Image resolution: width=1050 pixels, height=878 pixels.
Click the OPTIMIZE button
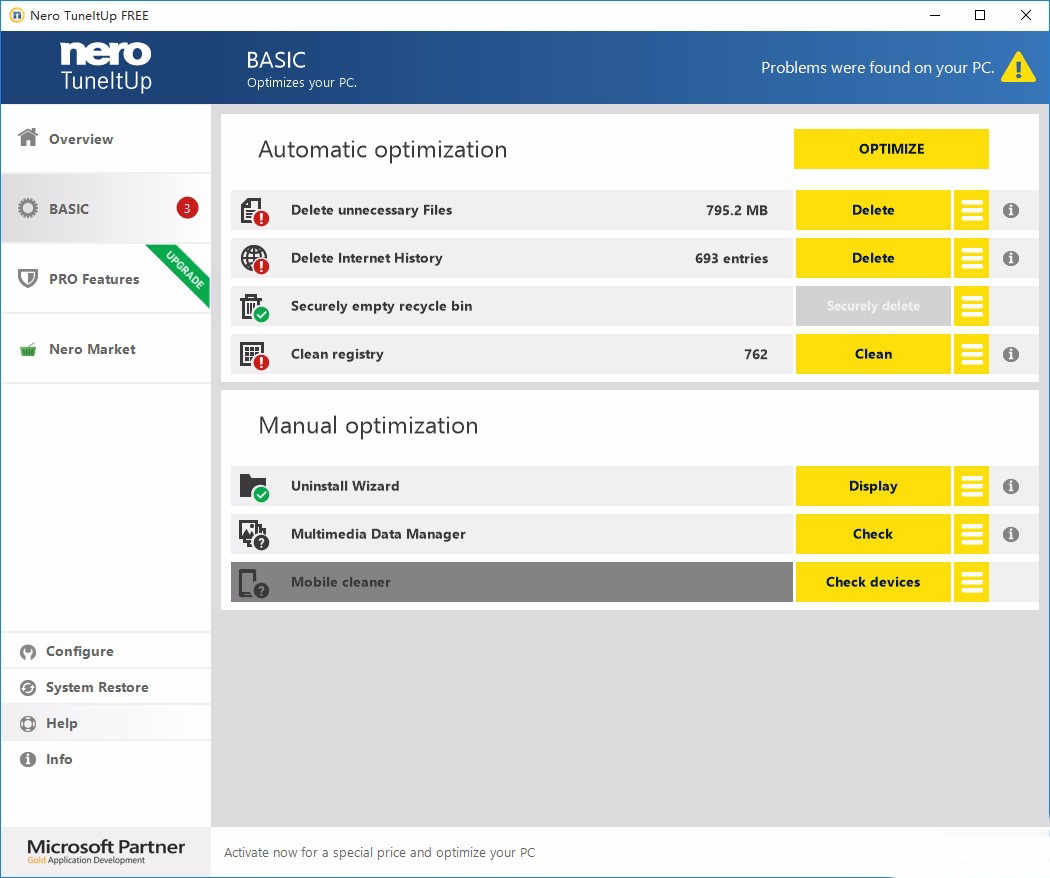pyautogui.click(x=891, y=149)
